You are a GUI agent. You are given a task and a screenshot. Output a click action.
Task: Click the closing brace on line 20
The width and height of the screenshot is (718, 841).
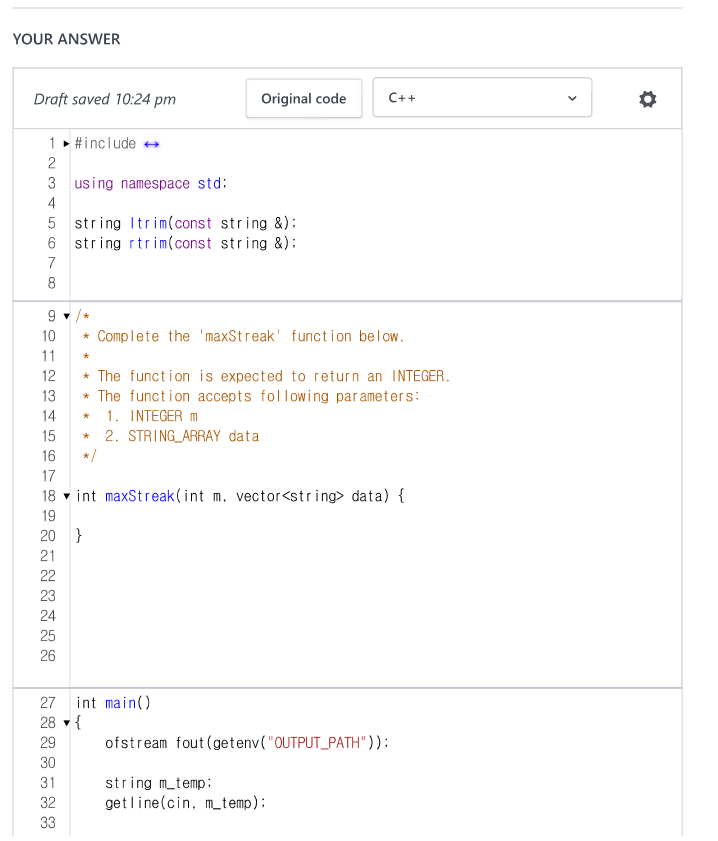79,535
